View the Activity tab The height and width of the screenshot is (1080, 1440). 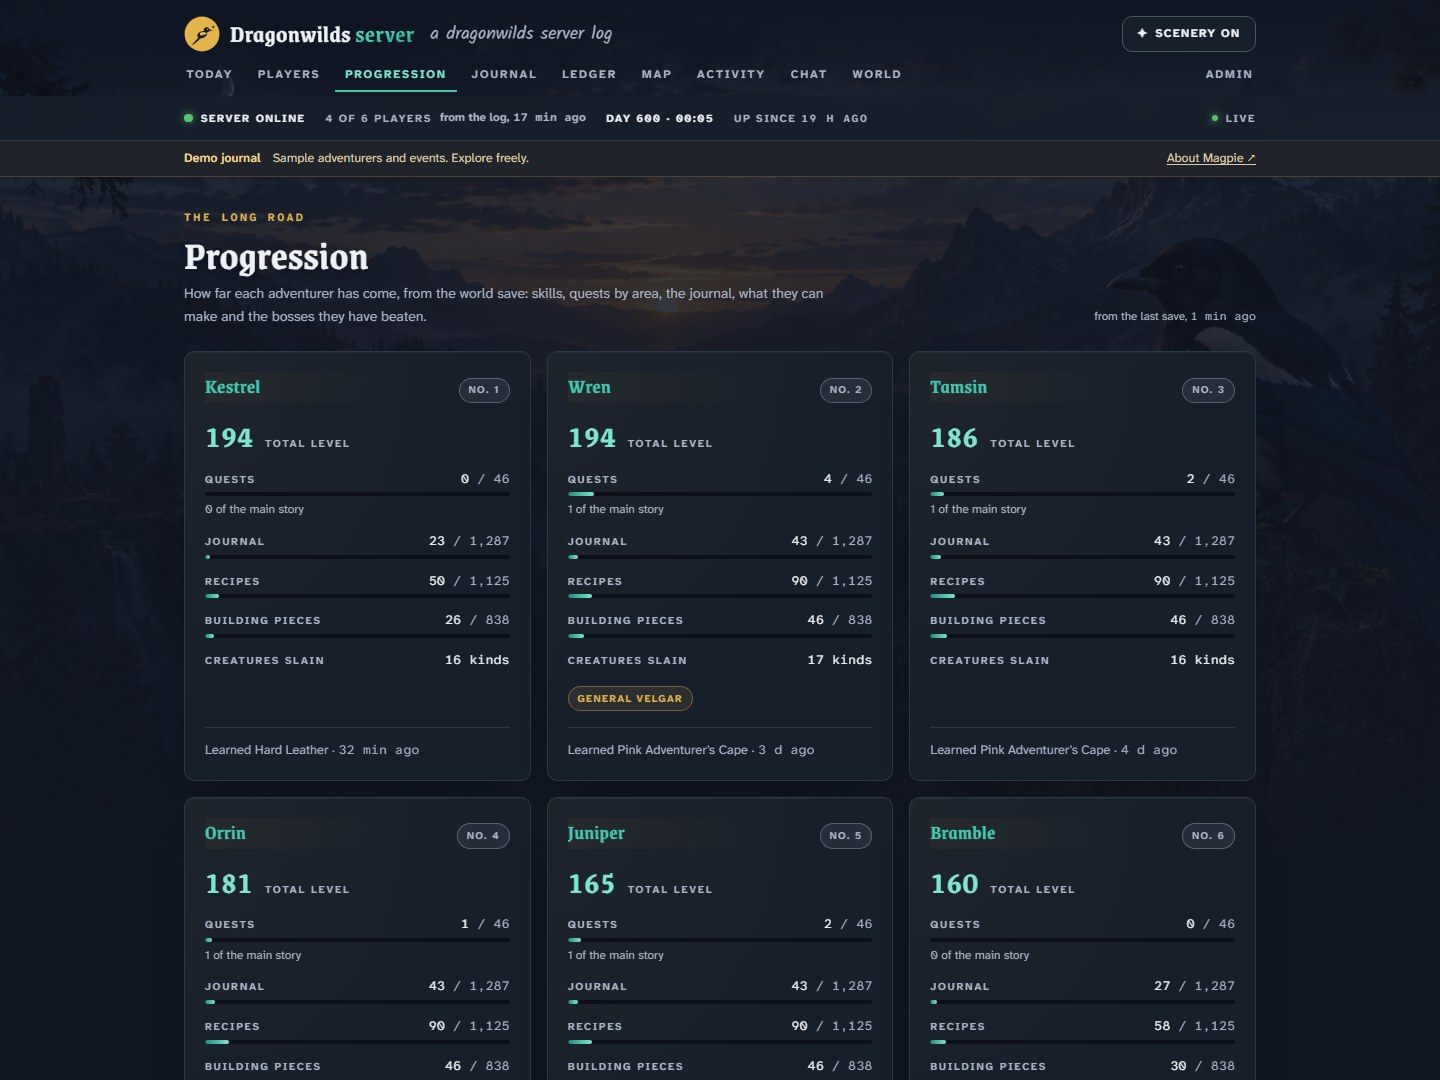coord(731,74)
